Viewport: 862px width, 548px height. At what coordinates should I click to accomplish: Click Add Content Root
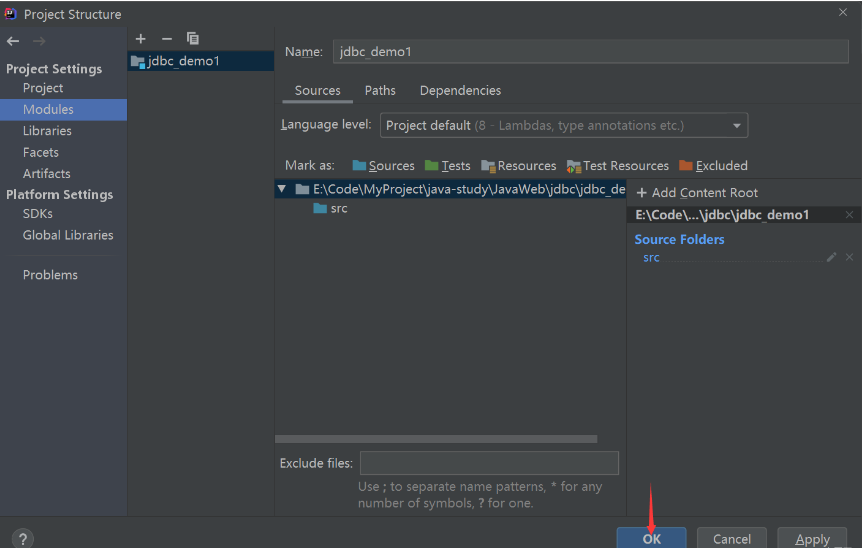[x=697, y=193]
